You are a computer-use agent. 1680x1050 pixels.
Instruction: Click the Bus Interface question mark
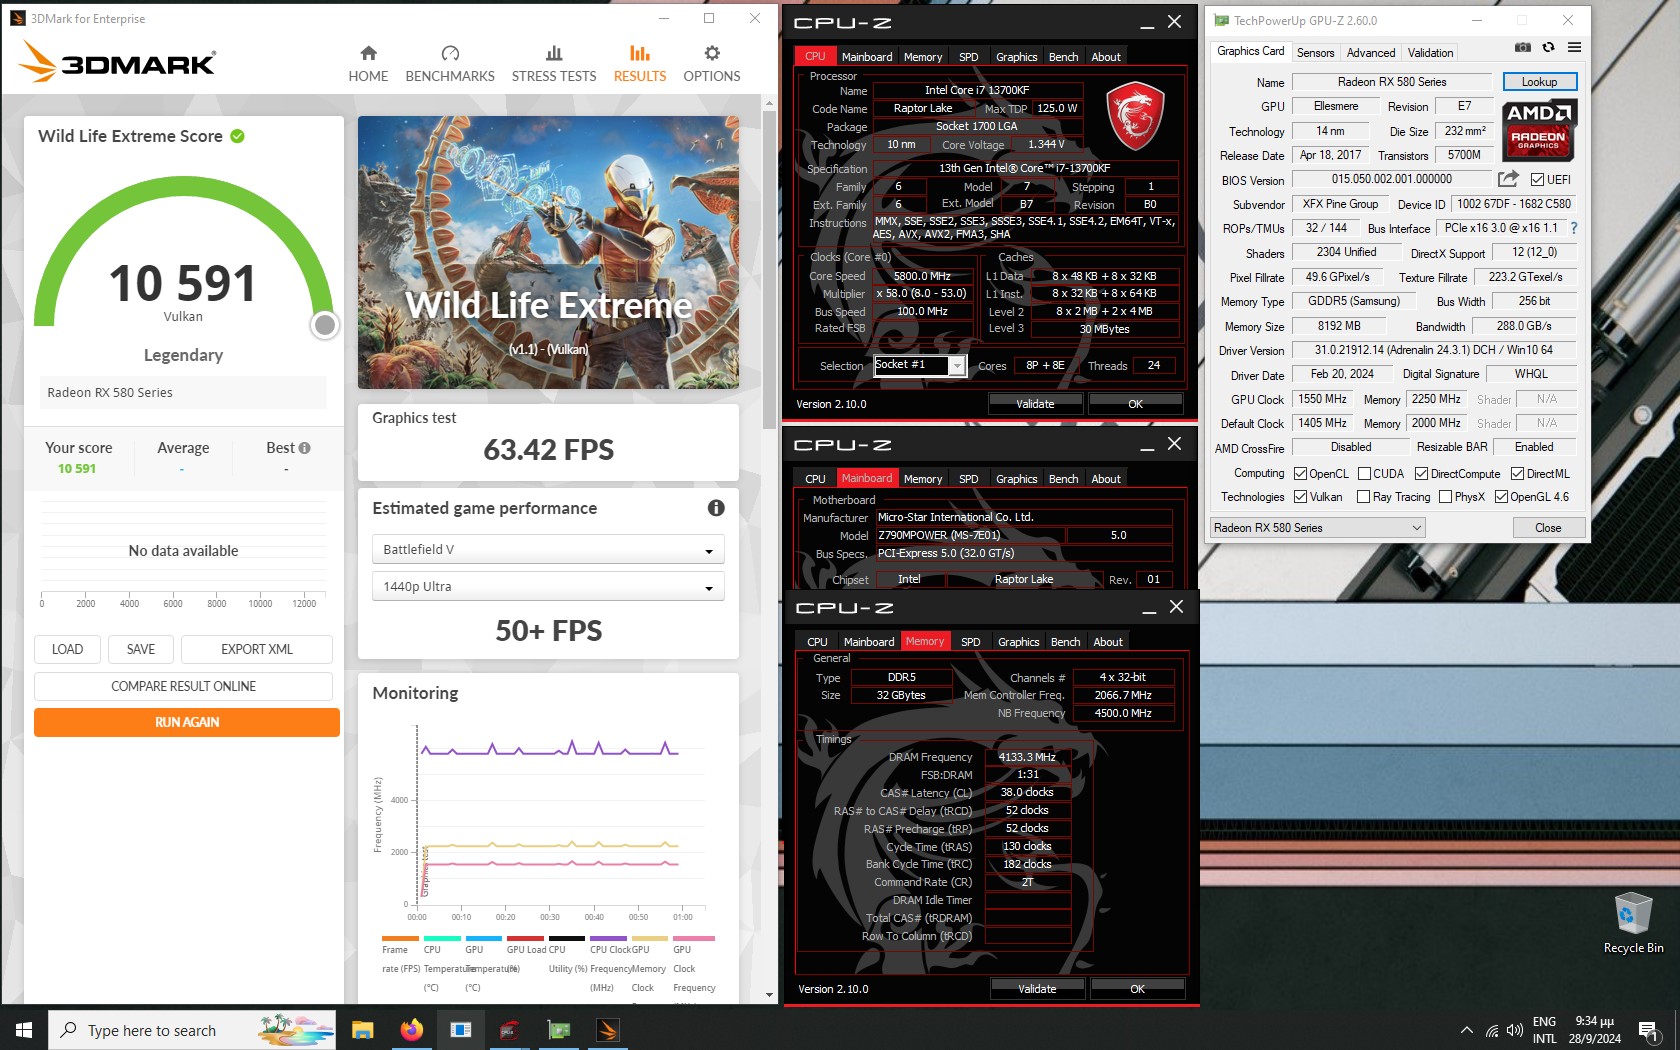click(x=1574, y=228)
